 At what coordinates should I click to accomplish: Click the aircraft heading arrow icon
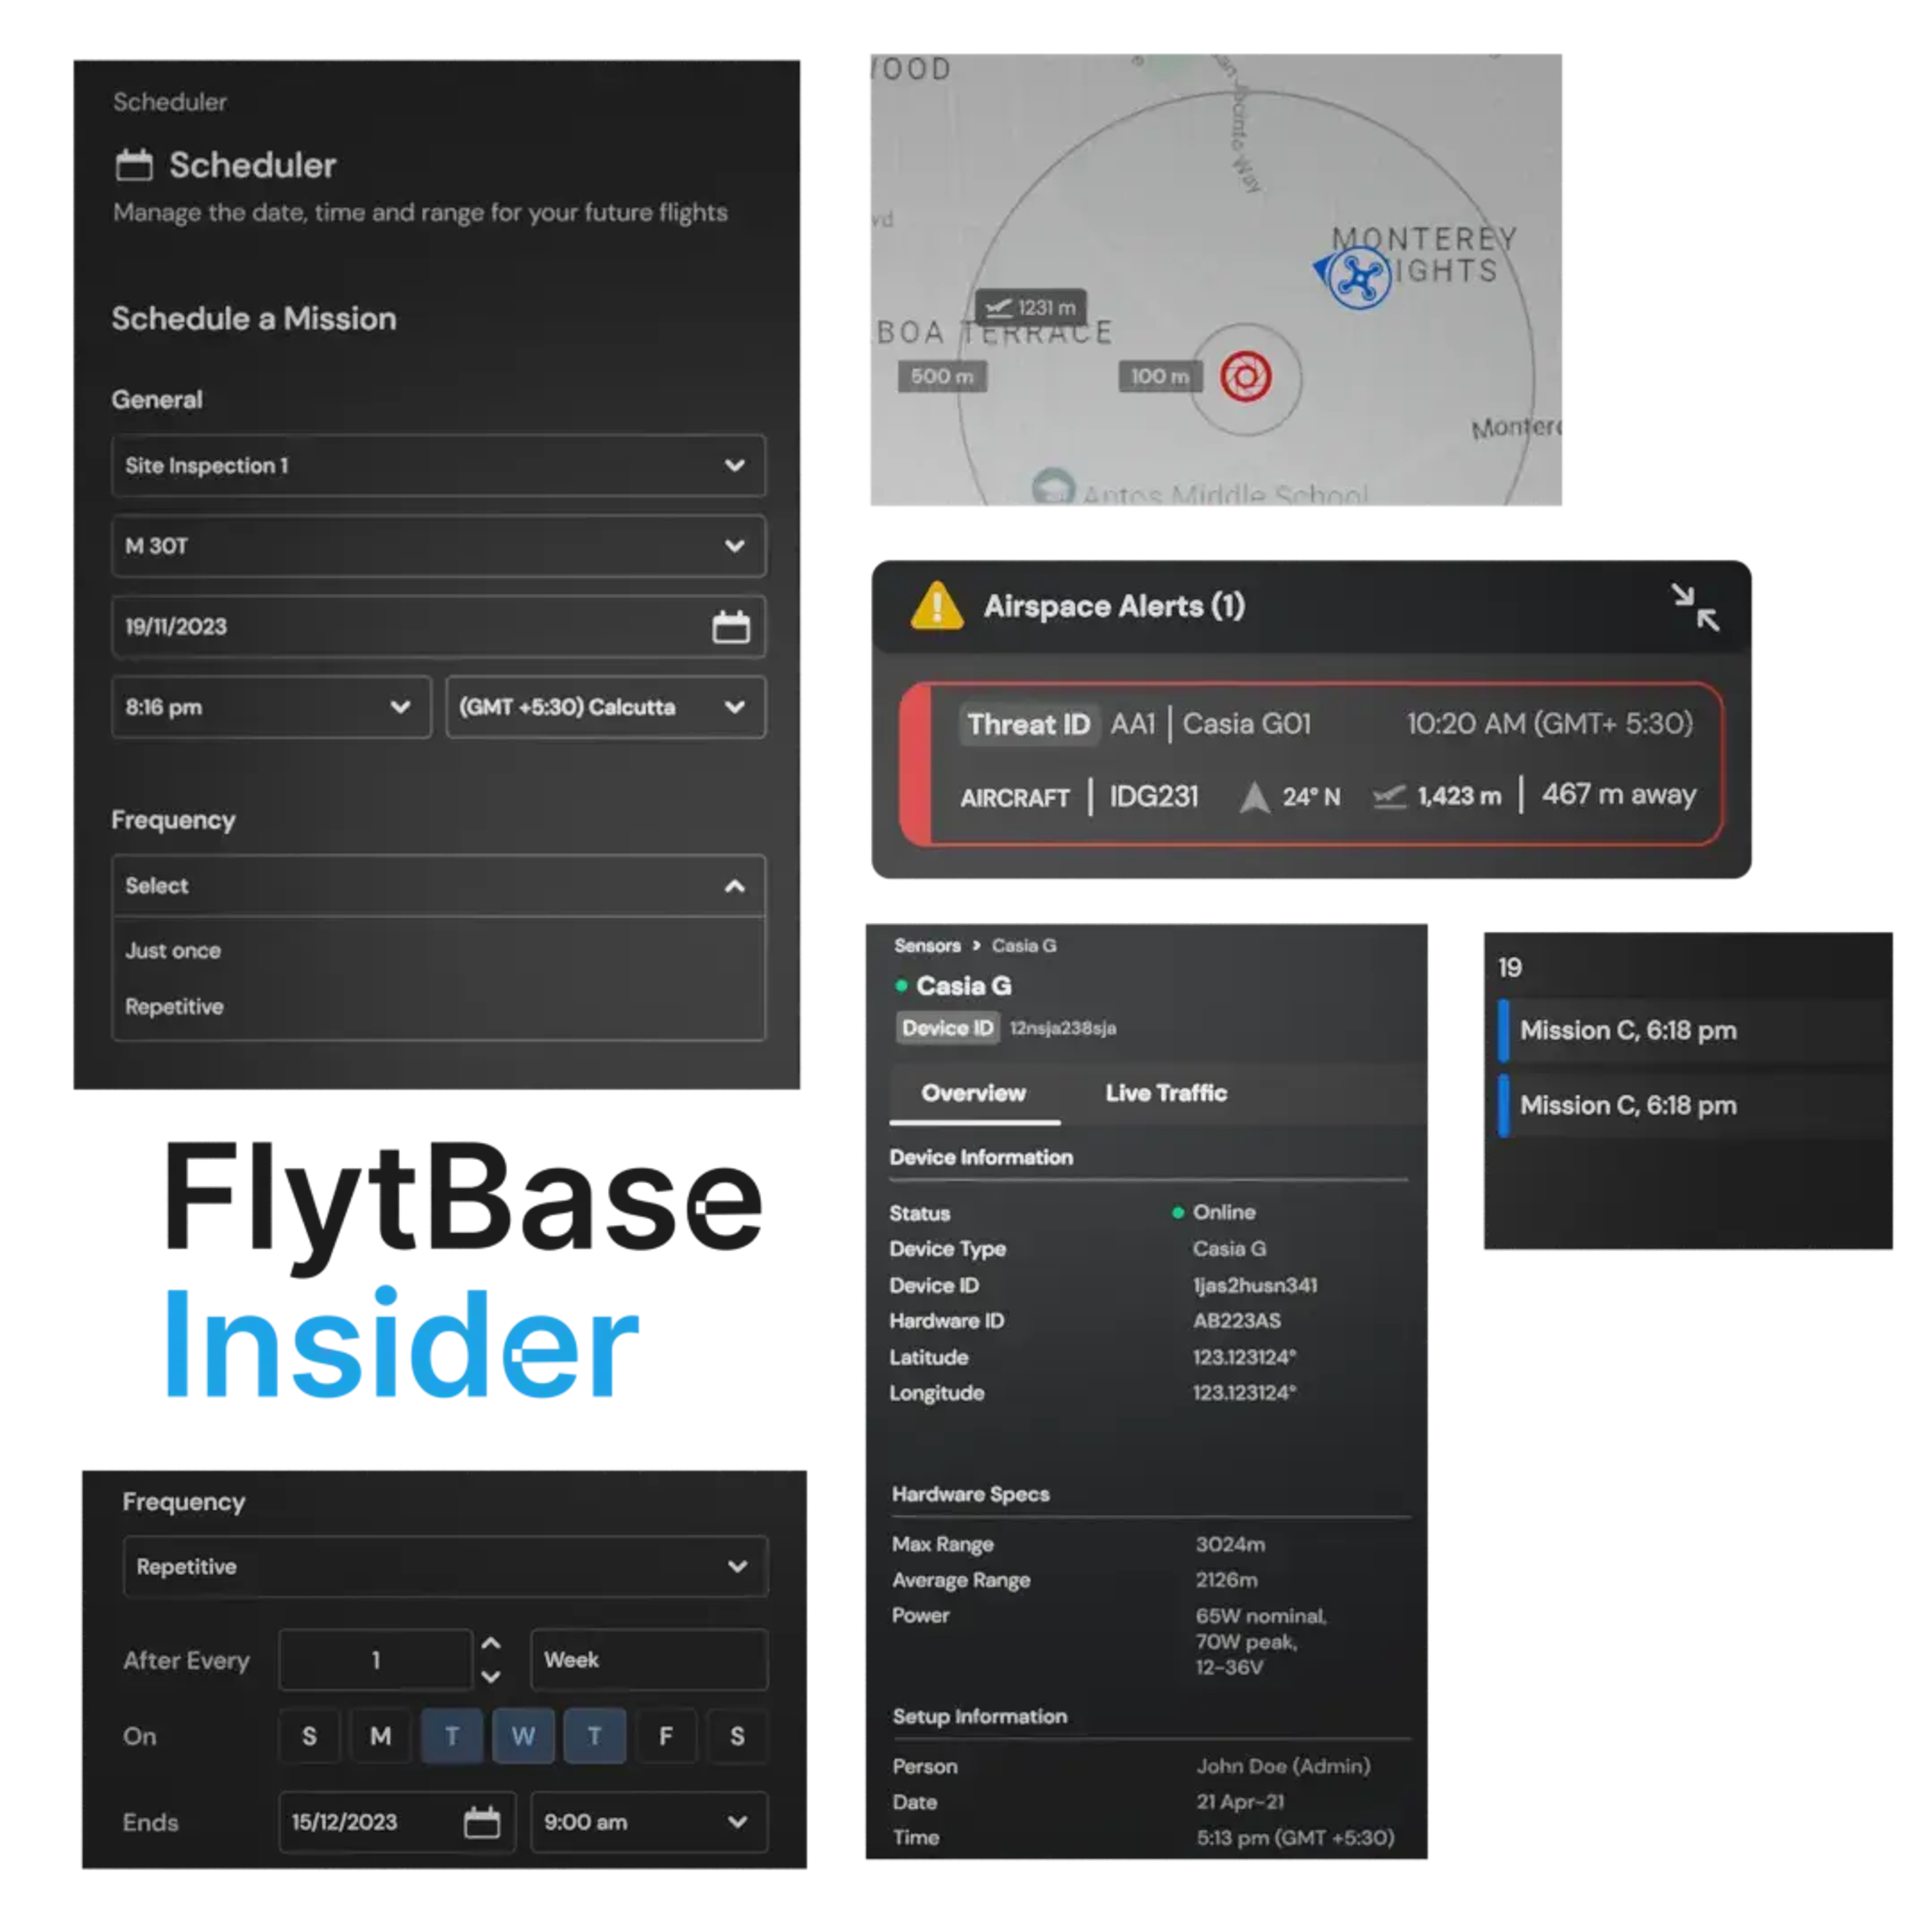click(1255, 797)
